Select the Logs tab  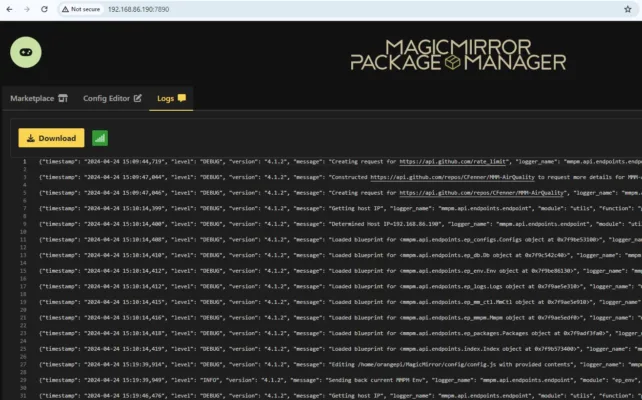click(171, 98)
